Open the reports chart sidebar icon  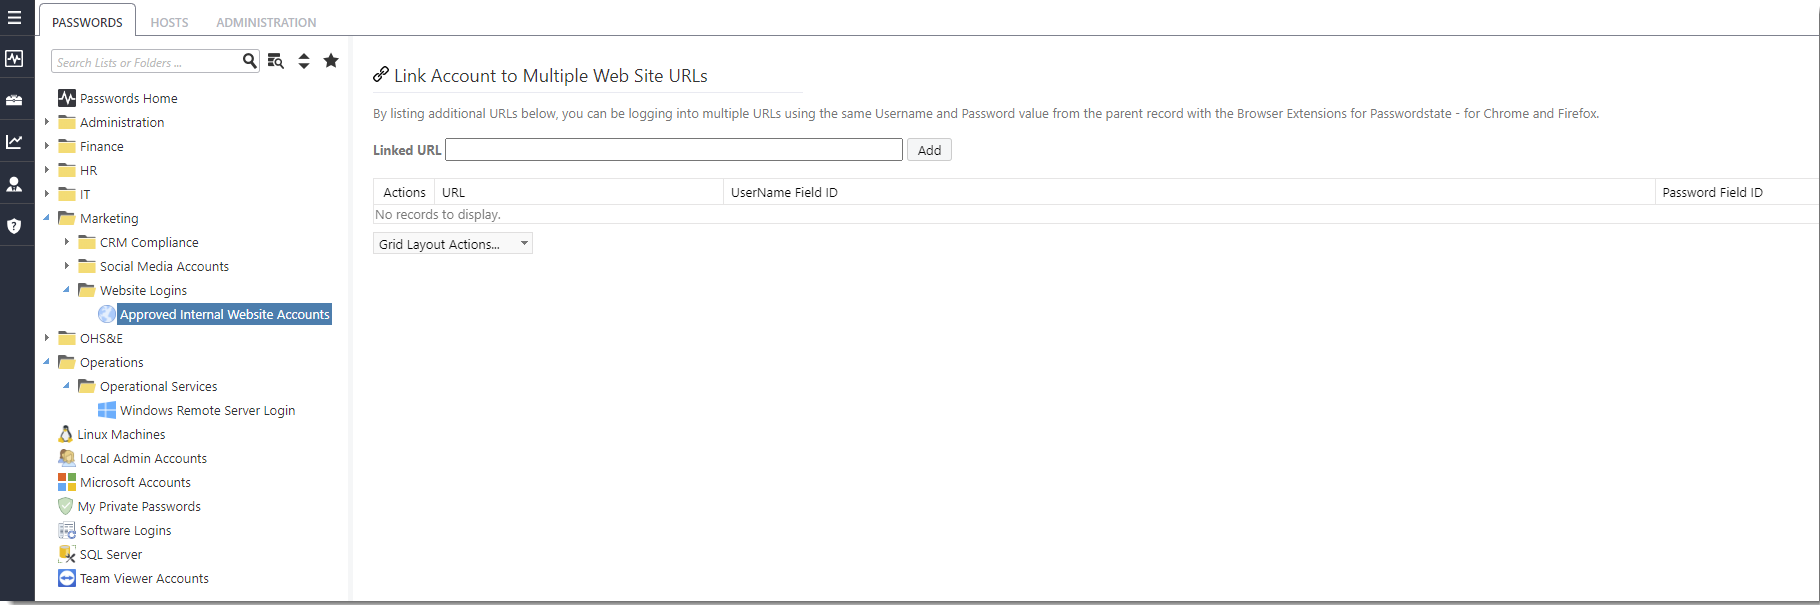pyautogui.click(x=14, y=142)
